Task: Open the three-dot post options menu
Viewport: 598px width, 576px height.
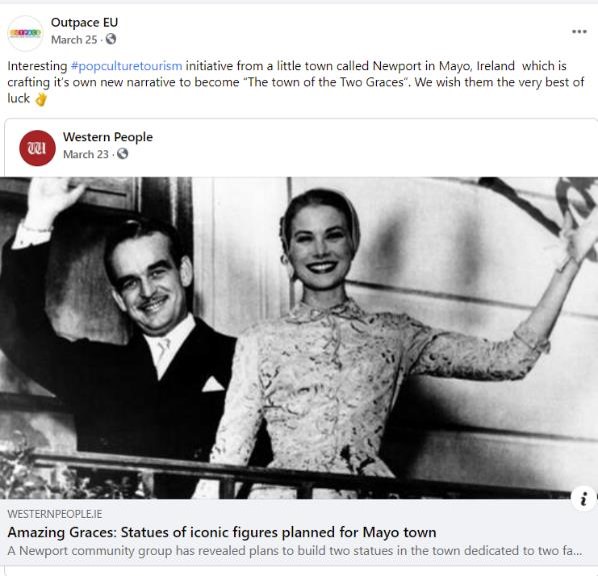Action: pos(579,32)
